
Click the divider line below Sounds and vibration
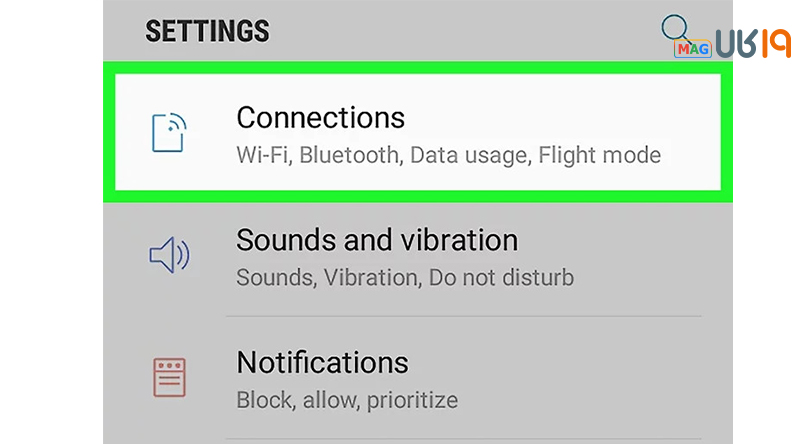(x=464, y=316)
